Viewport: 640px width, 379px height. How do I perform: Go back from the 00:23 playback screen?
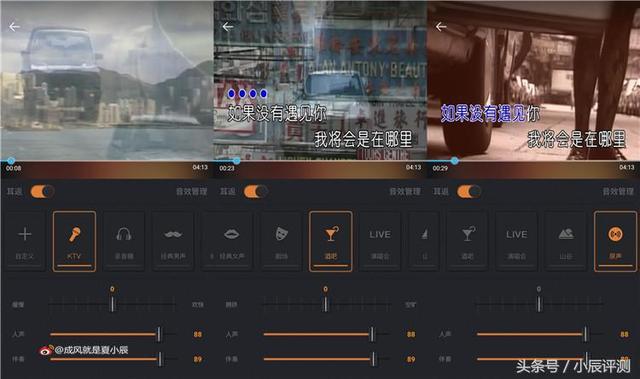click(x=228, y=27)
